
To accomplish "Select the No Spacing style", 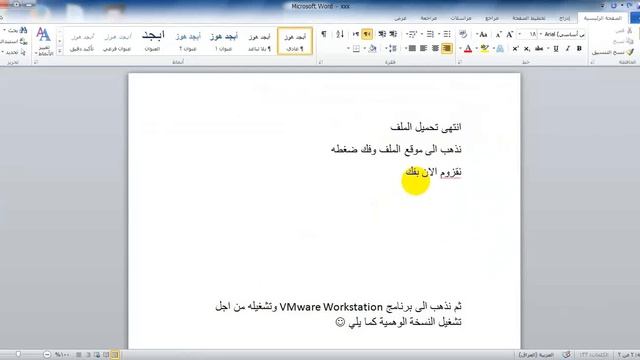I will tap(259, 41).
